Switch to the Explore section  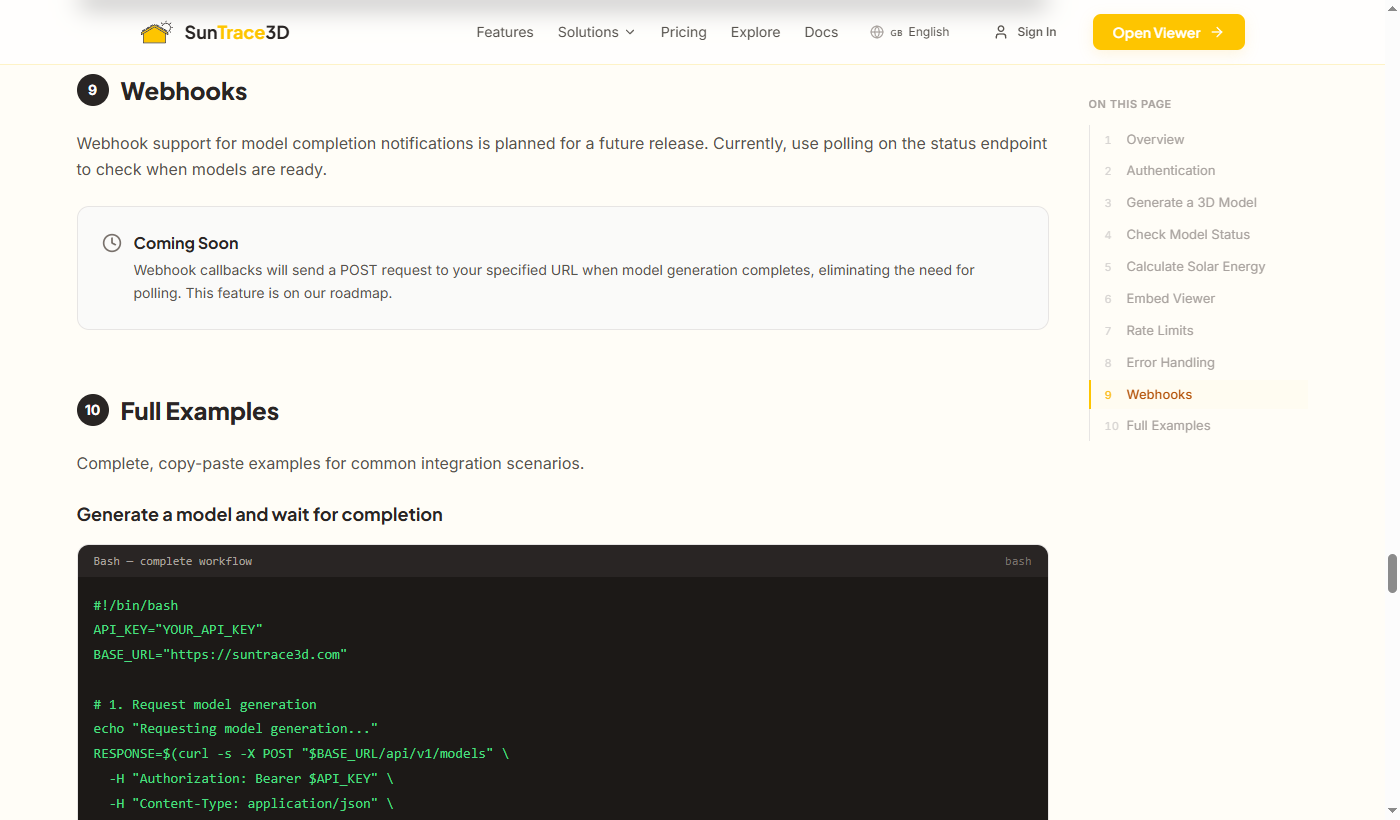coord(755,31)
